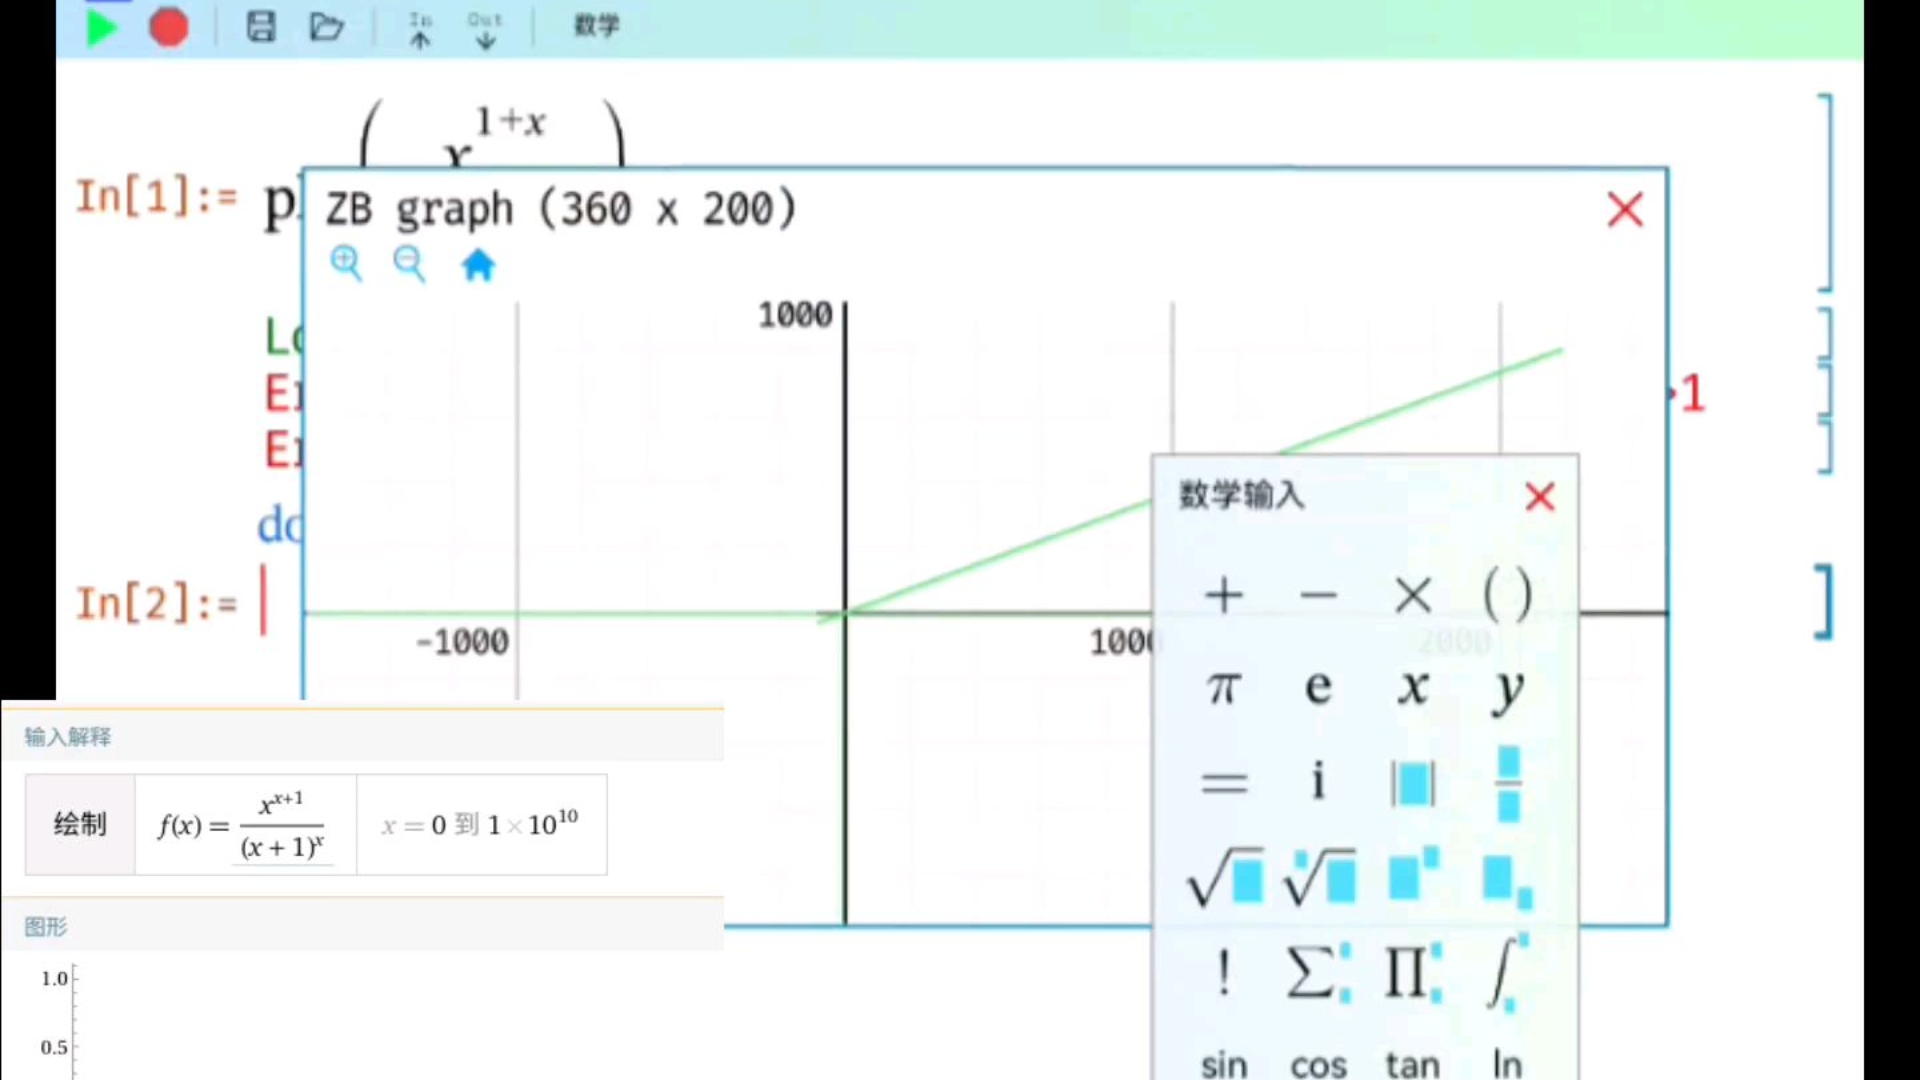This screenshot has width=1920, height=1080.
Task: Click the In up-arrow toolbar icon
Action: (x=420, y=30)
